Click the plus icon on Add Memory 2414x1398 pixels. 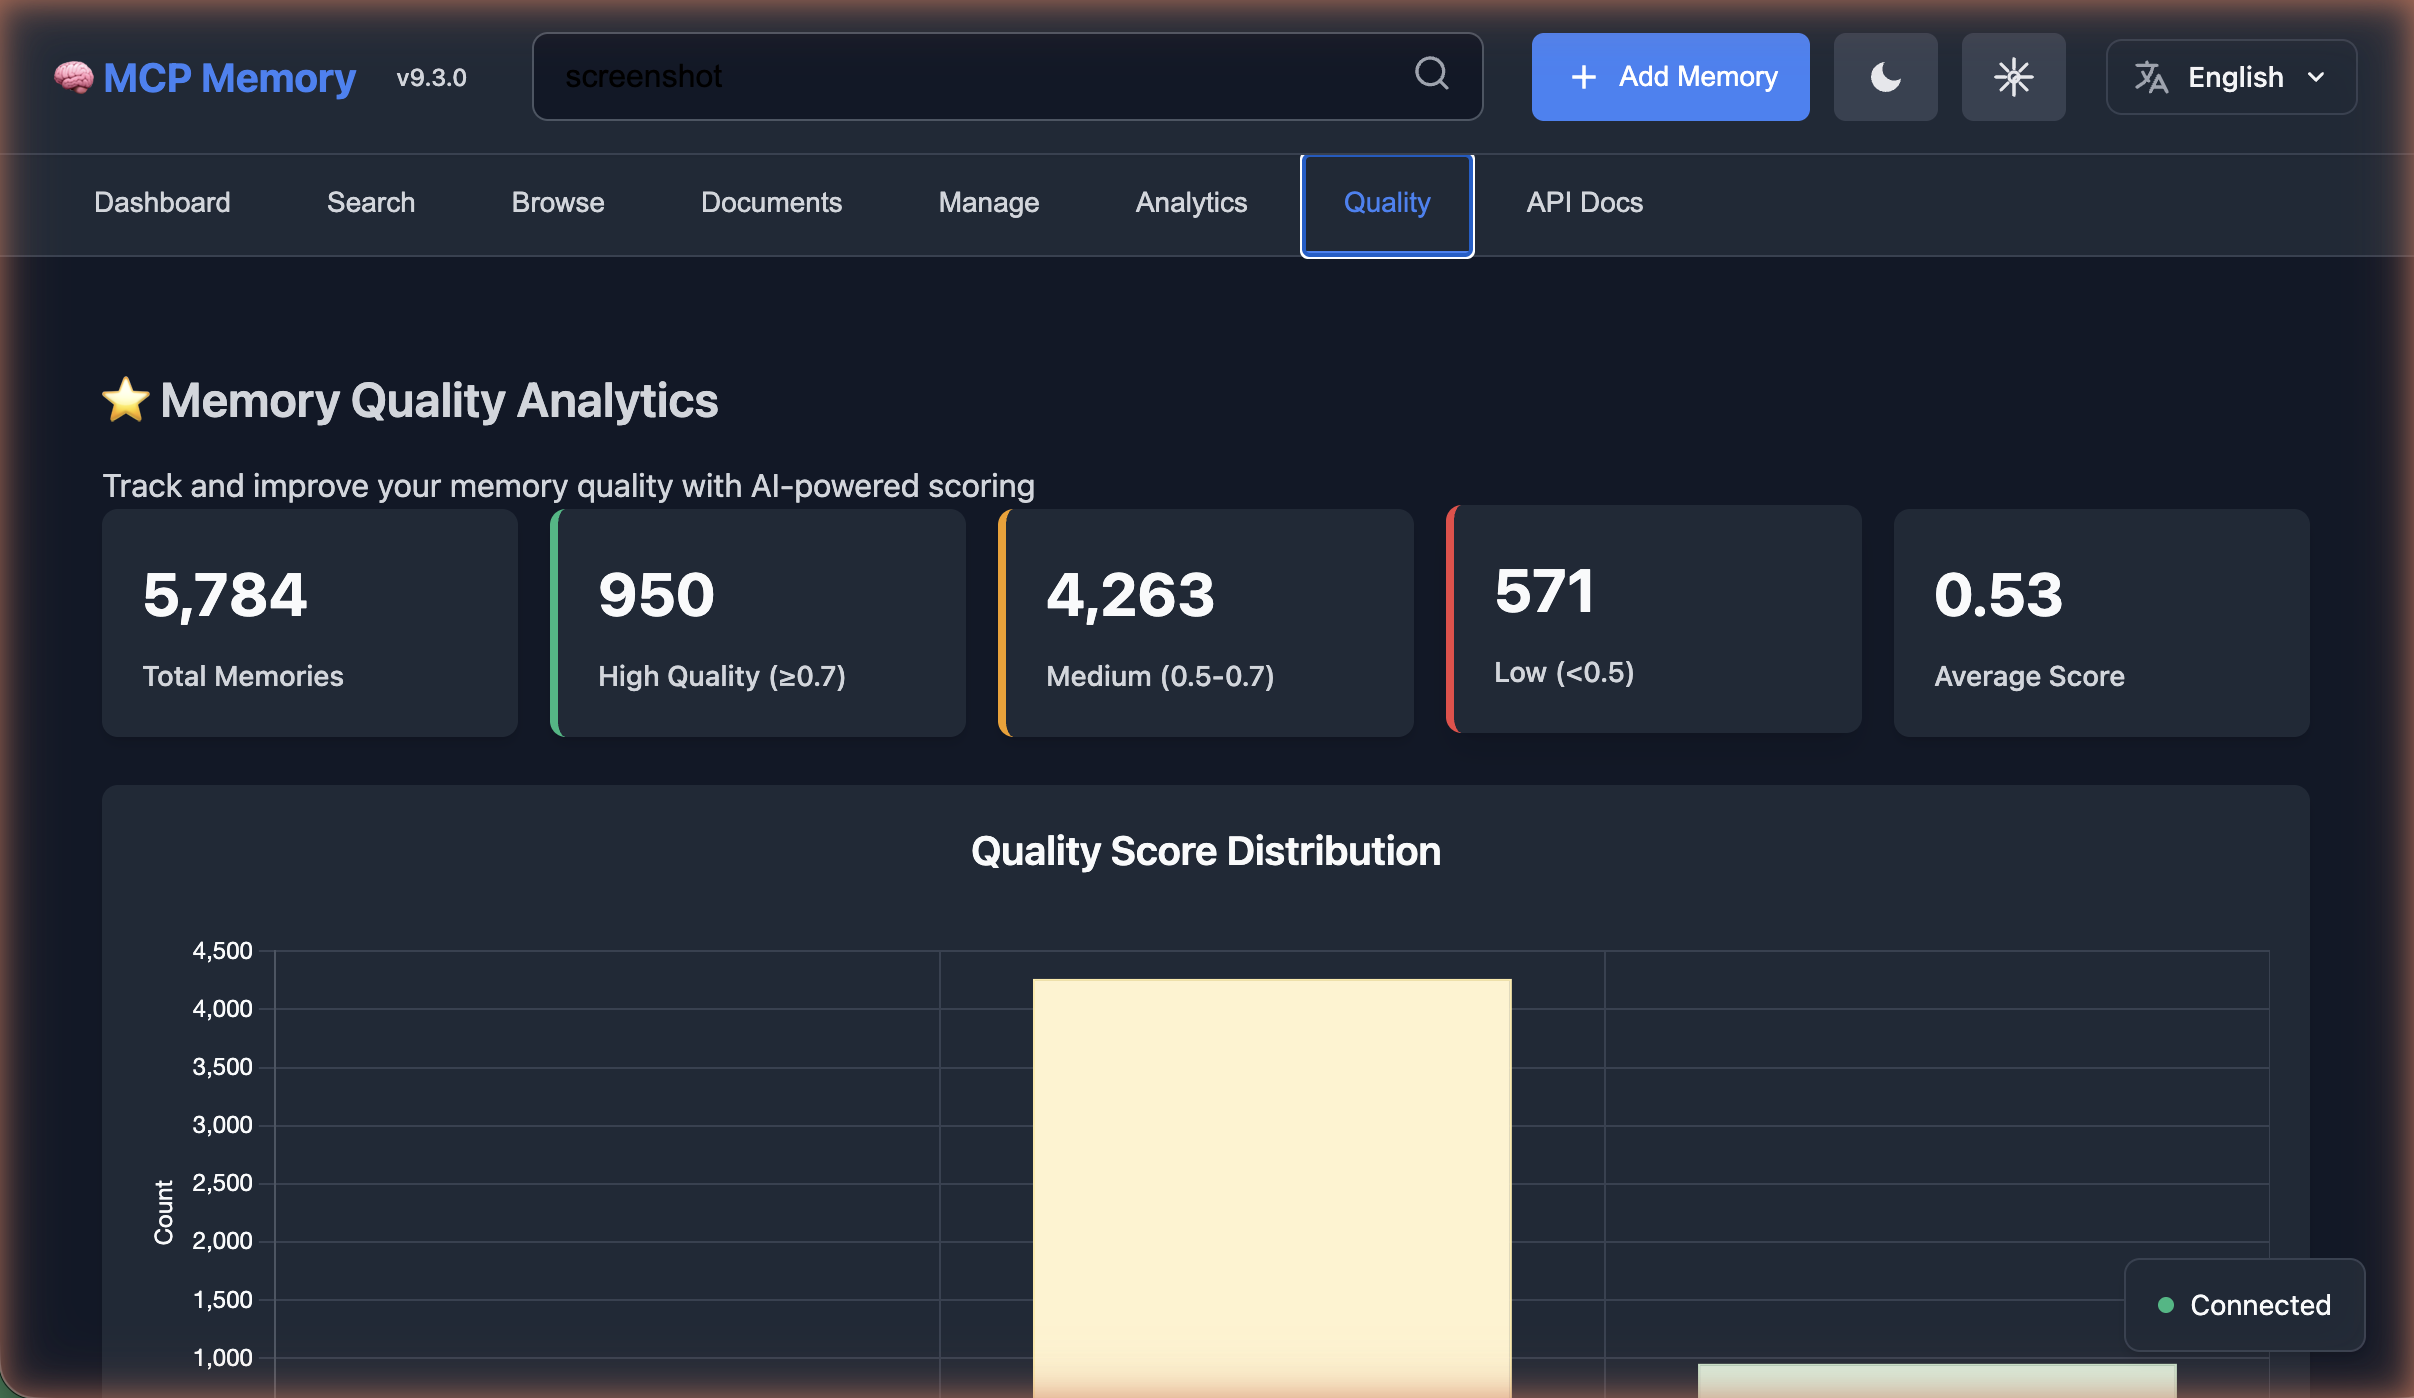coord(1583,77)
